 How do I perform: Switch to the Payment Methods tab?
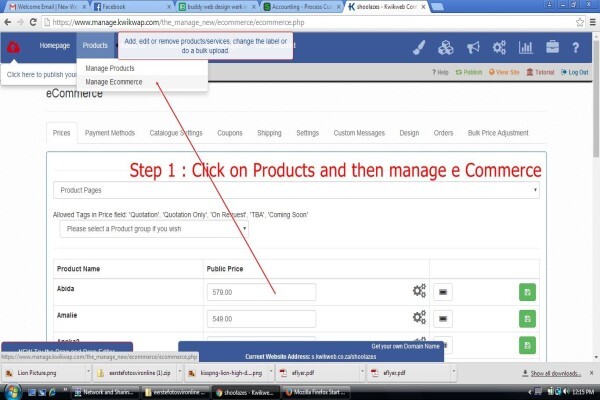click(110, 133)
